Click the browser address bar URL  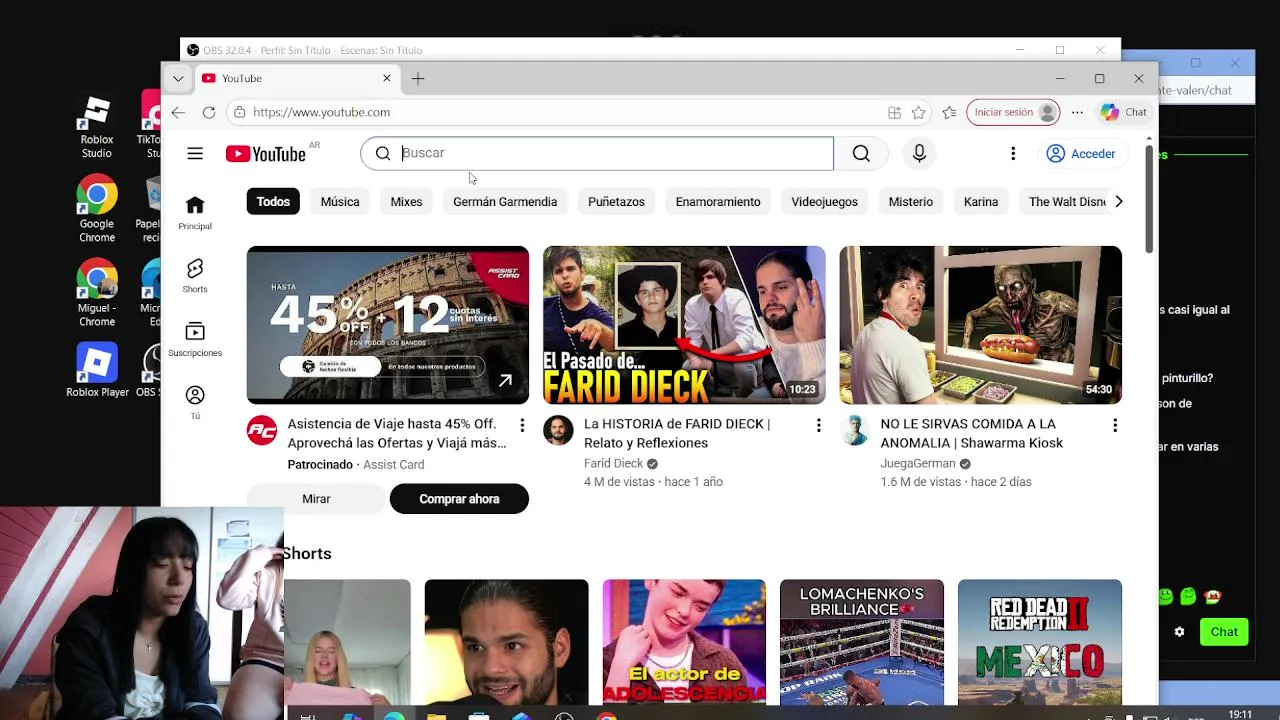(321, 112)
